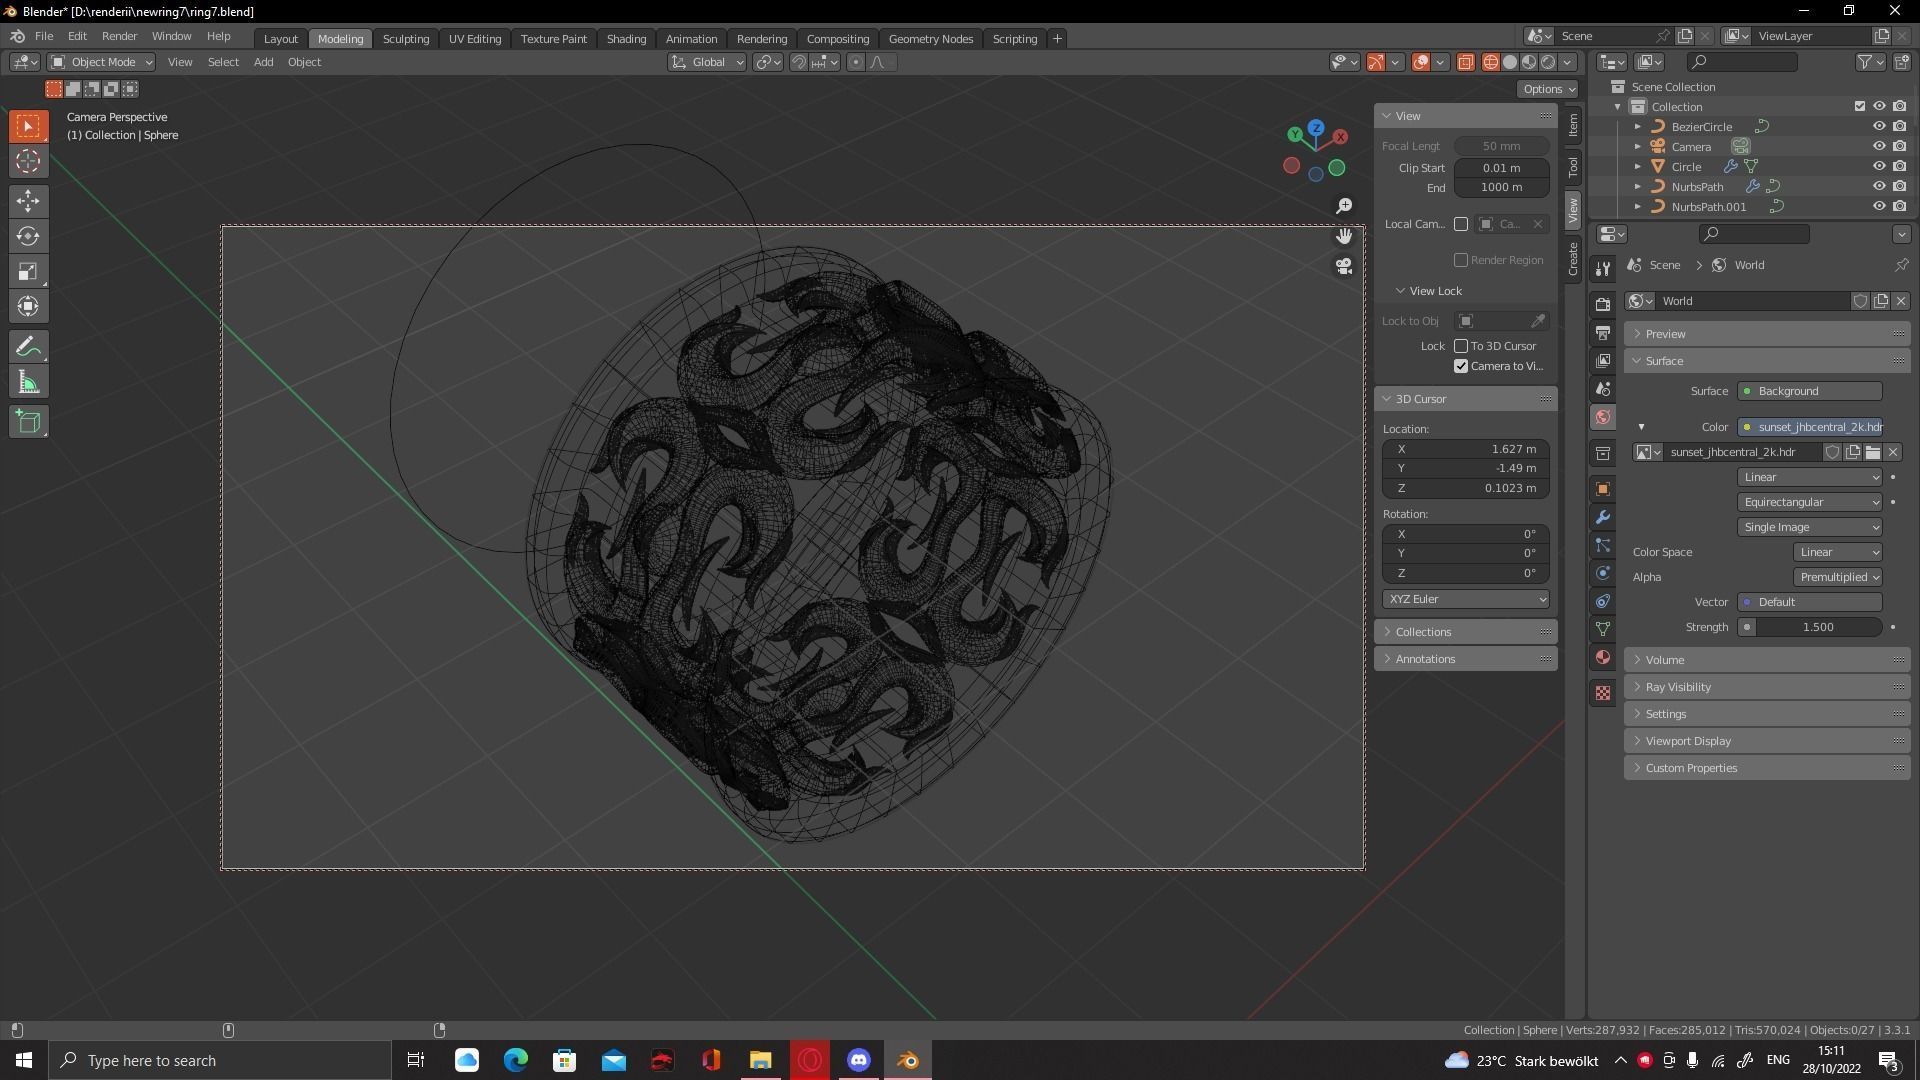Expand the Ray Visibility panel

(x=1678, y=687)
